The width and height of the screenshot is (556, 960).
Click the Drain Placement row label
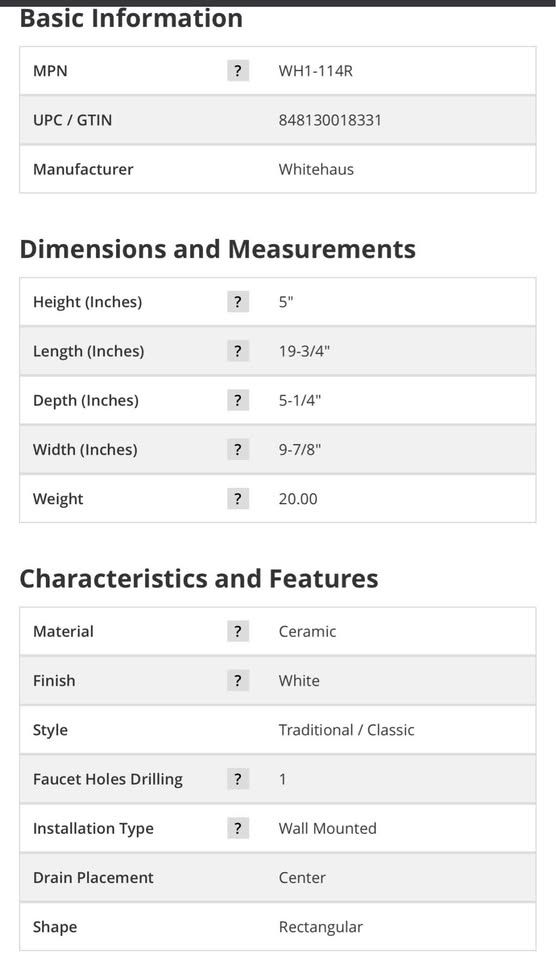[93, 877]
